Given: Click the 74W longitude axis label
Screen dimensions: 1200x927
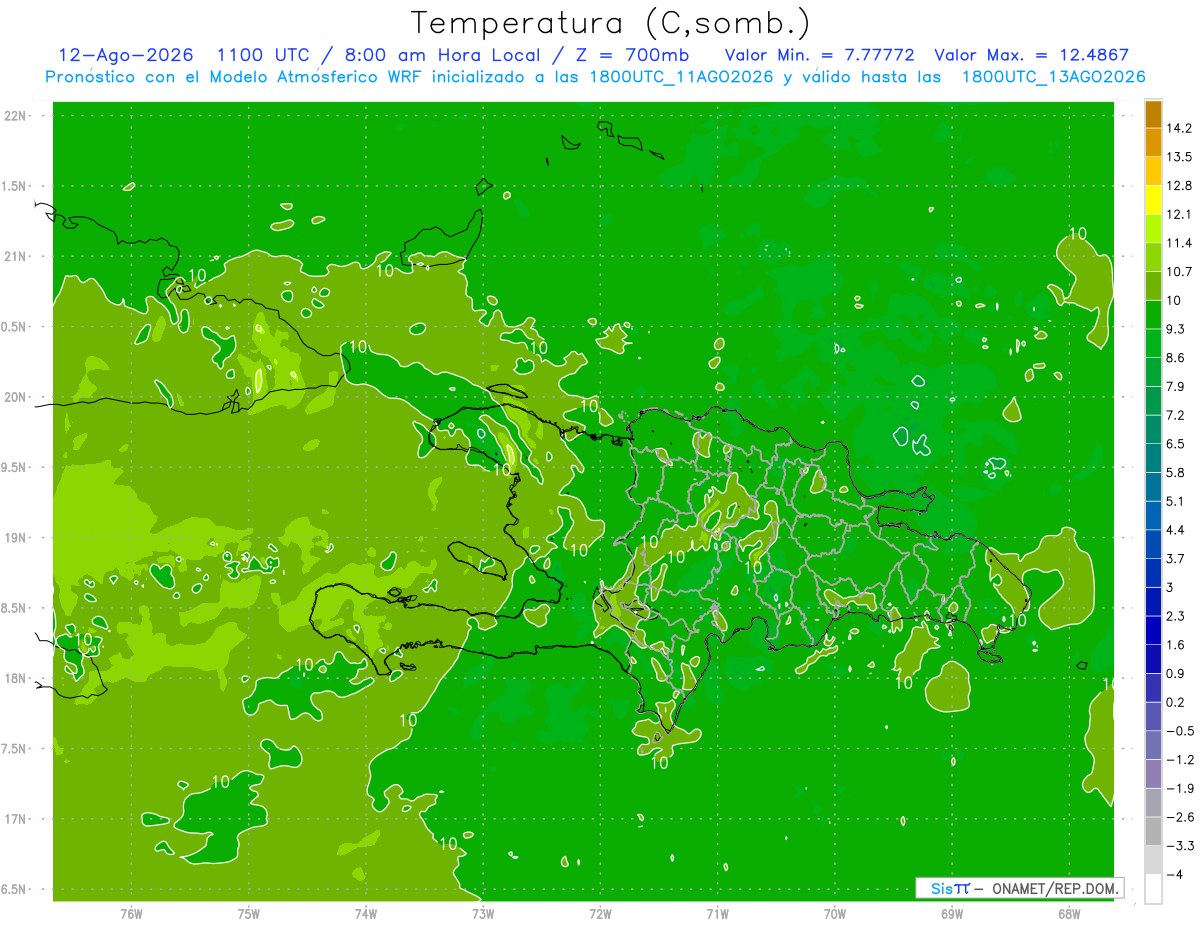Looking at the screenshot, I should 366,913.
